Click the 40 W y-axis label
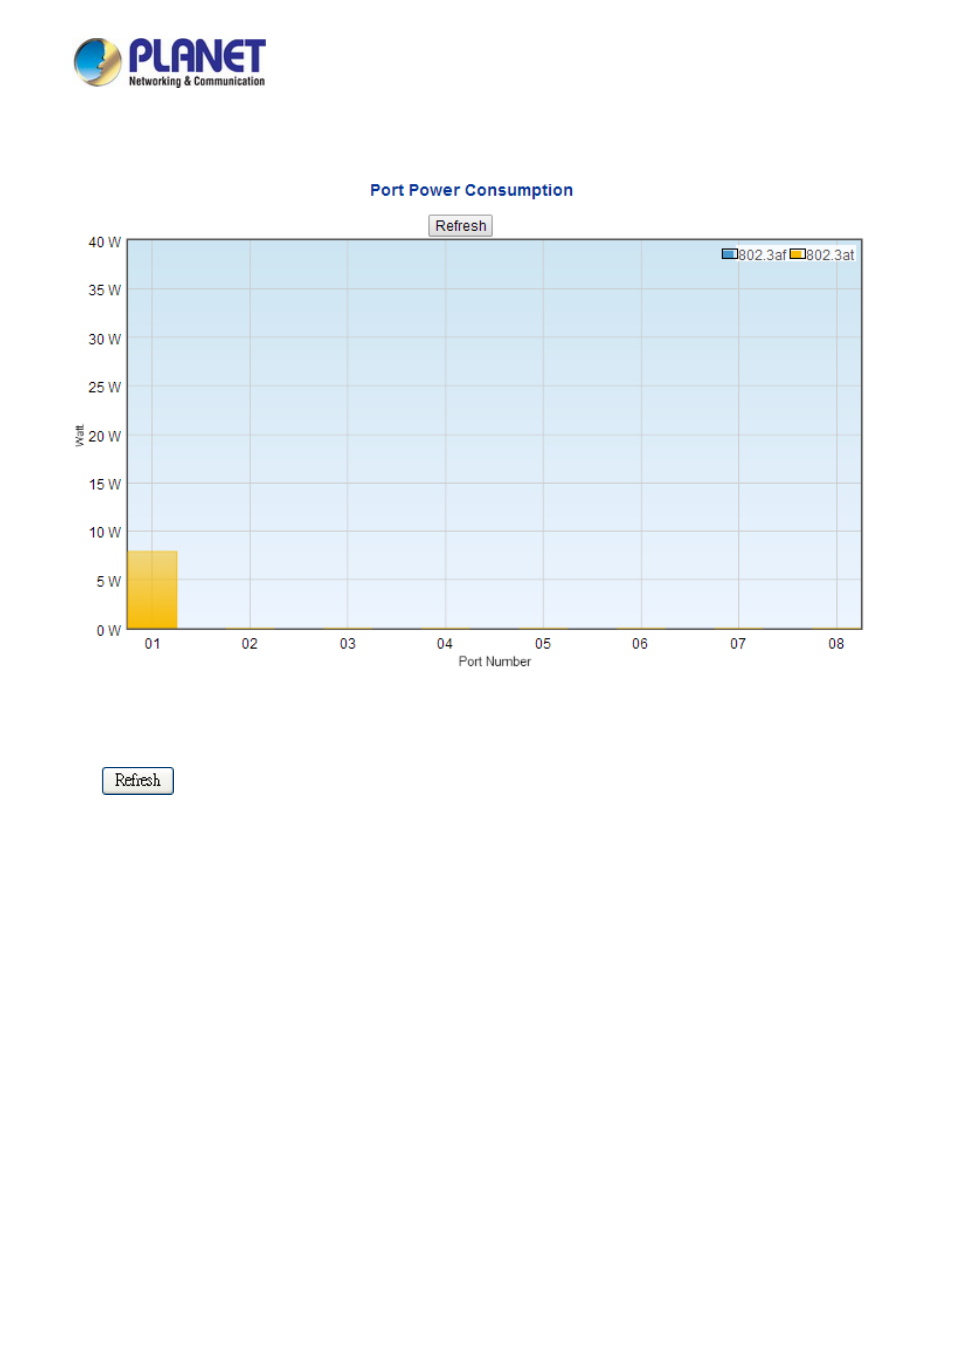The image size is (954, 1350). [x=104, y=242]
